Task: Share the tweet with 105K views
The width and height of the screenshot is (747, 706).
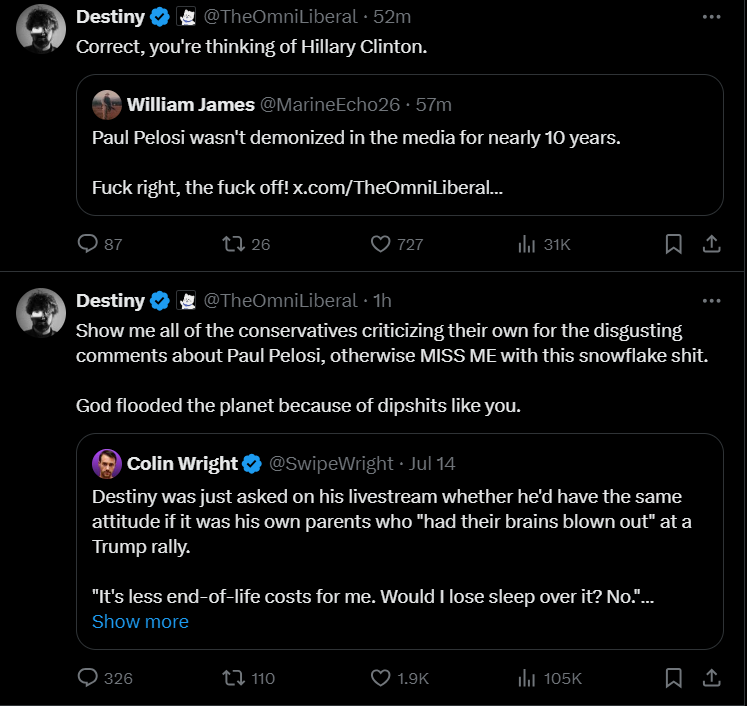Action: (x=711, y=677)
